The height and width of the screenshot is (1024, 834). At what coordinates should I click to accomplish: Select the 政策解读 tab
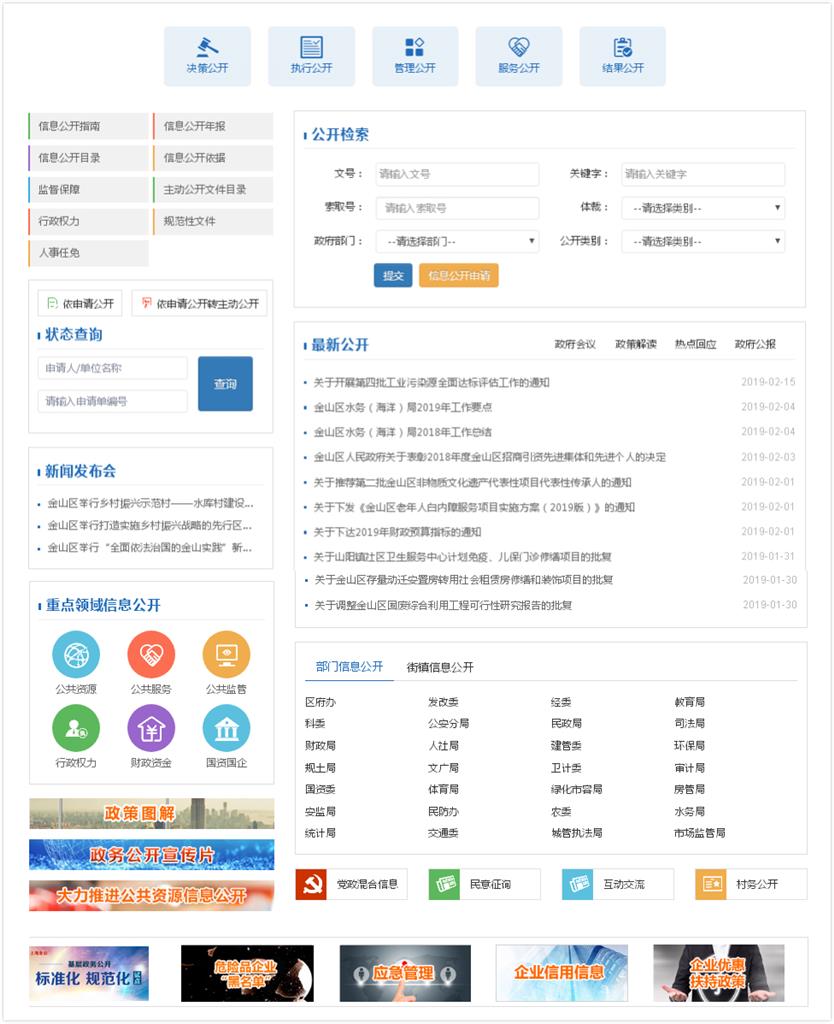point(636,344)
